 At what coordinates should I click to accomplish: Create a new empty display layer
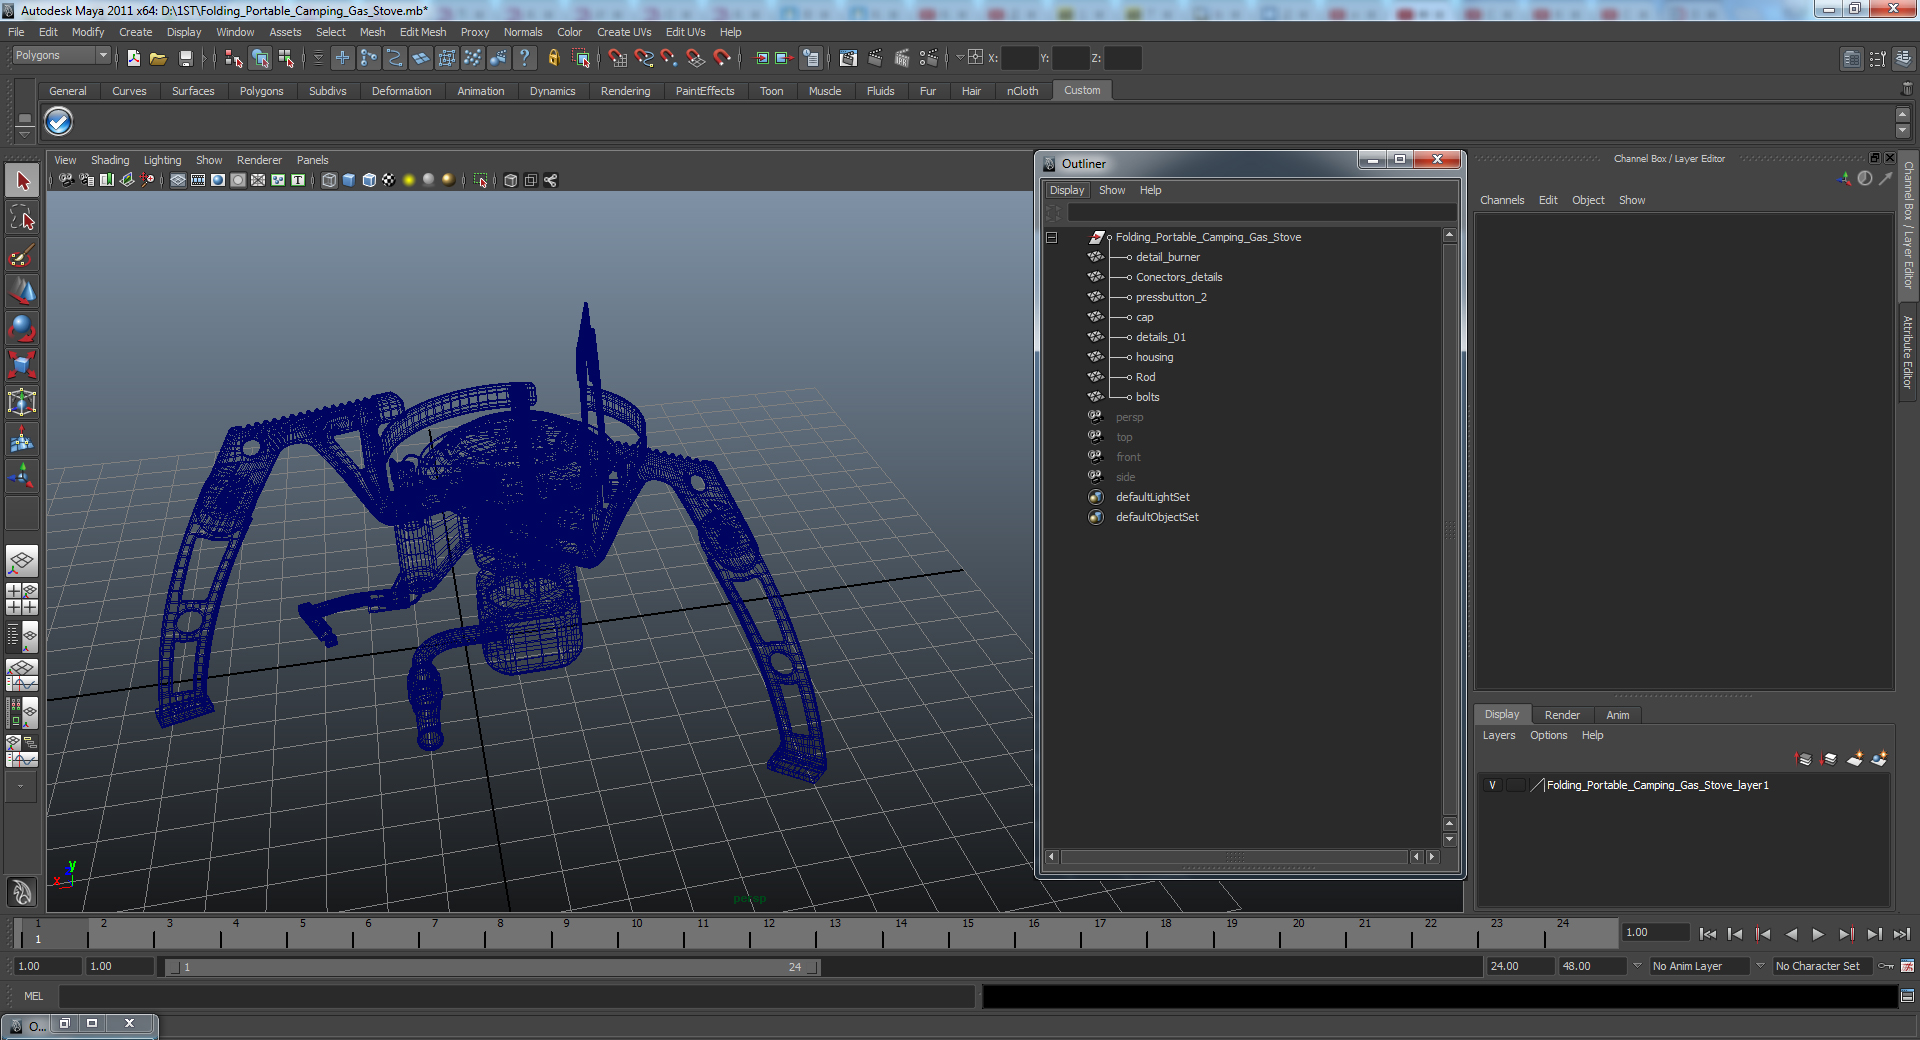(x=1854, y=759)
